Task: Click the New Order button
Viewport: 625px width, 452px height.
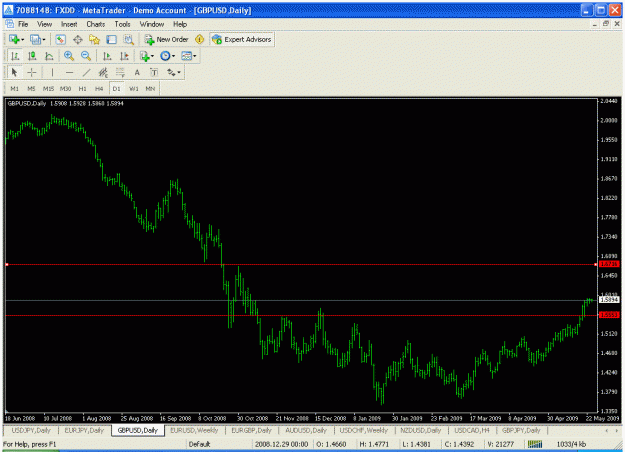Action: coord(167,39)
